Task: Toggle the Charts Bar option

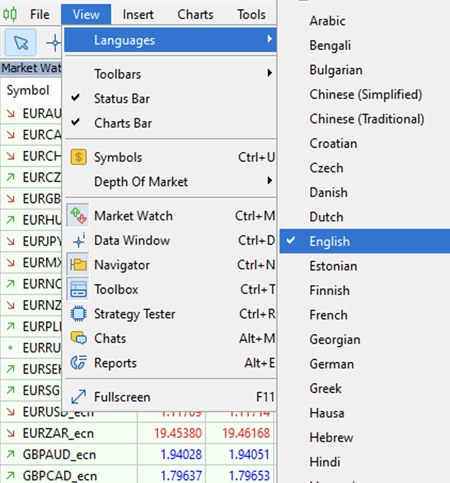Action: pos(170,123)
